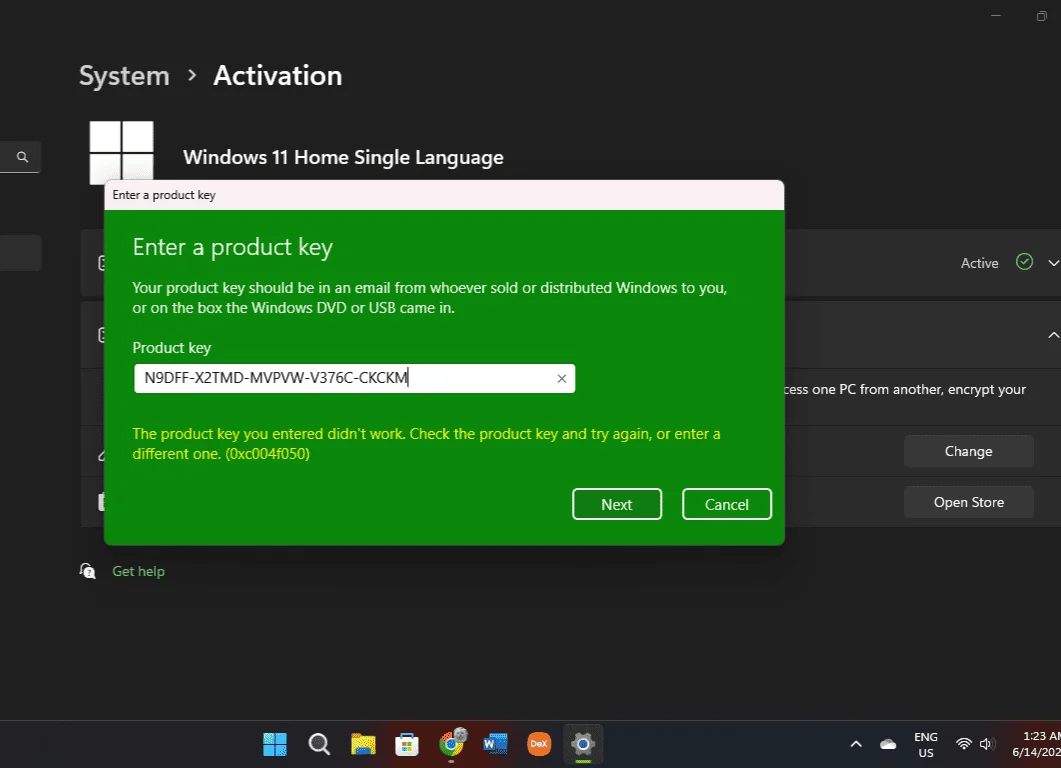Image resolution: width=1061 pixels, height=768 pixels.
Task: Click the Enter a product key title bar
Action: pyautogui.click(x=444, y=195)
